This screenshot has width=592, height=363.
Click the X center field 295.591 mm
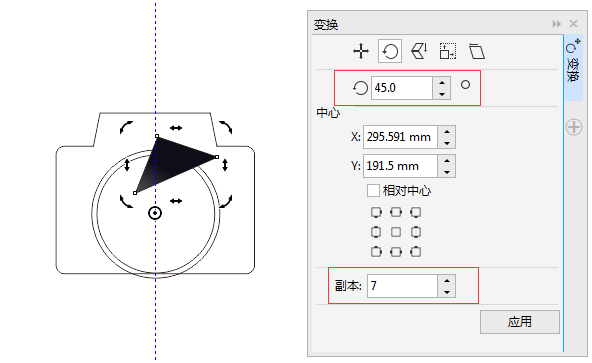400,137
